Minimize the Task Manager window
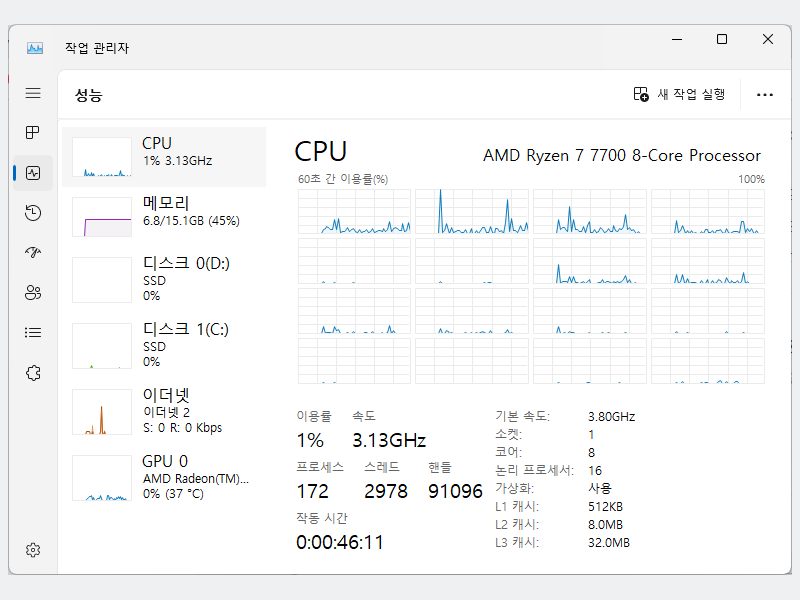800x600 pixels. [x=677, y=39]
